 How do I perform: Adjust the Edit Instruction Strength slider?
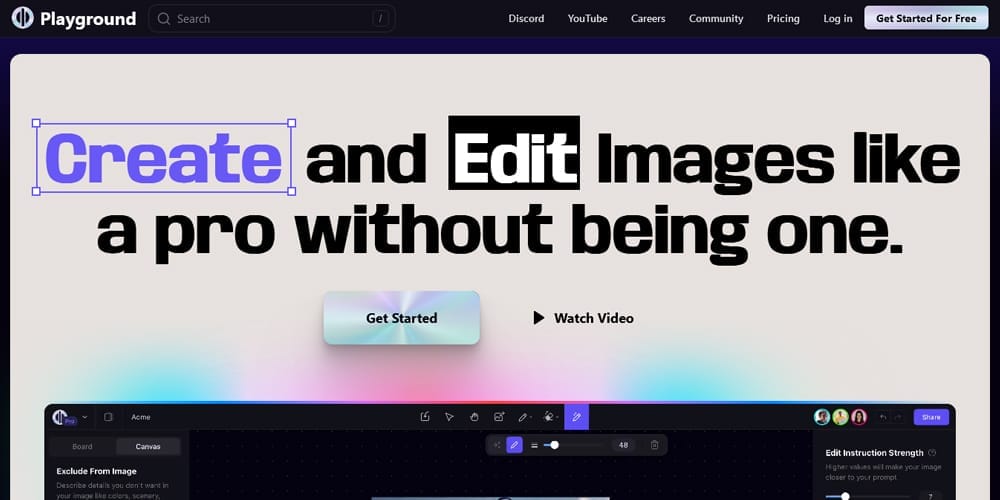click(x=845, y=496)
